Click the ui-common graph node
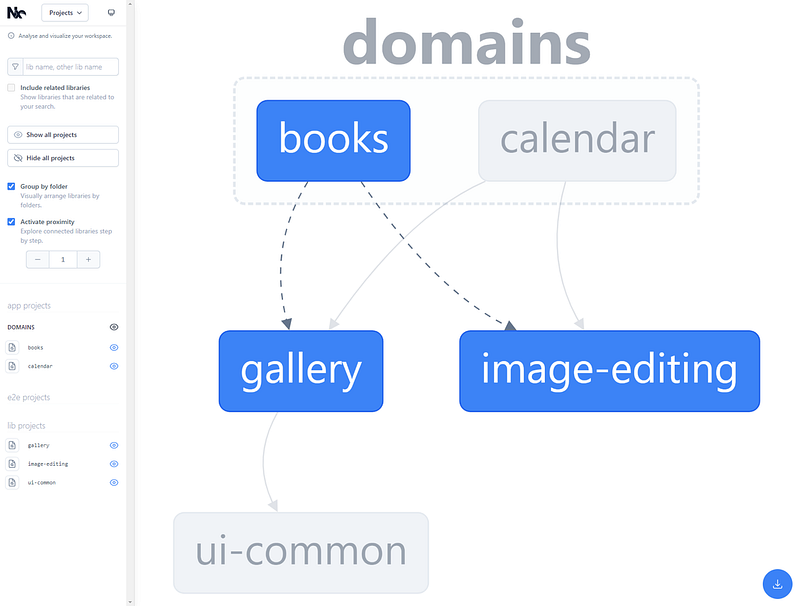 click(x=301, y=552)
